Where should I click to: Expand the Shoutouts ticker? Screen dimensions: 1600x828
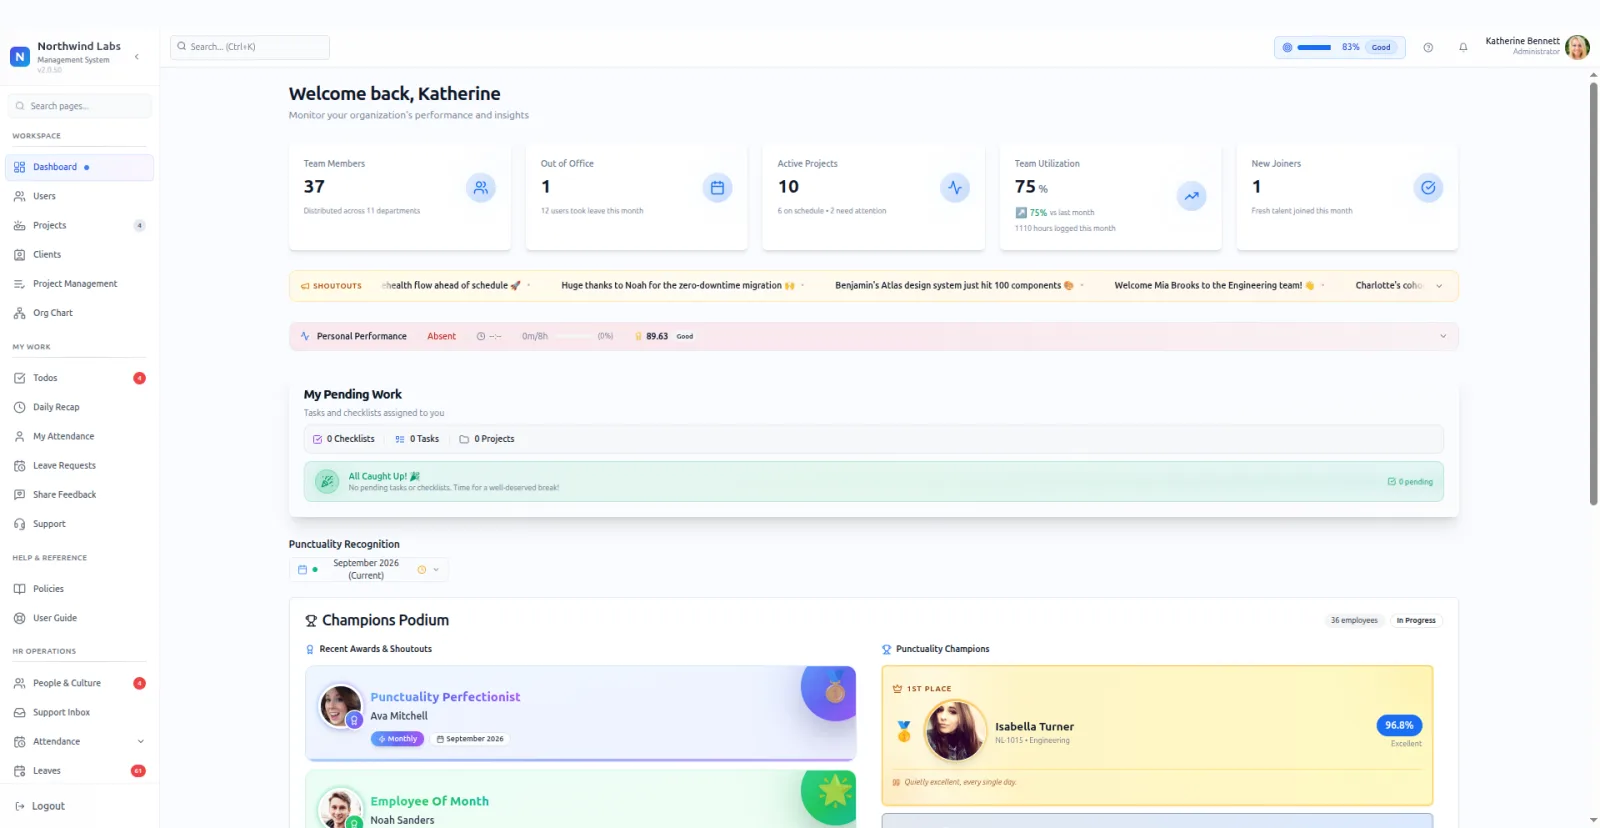[x=1439, y=286]
